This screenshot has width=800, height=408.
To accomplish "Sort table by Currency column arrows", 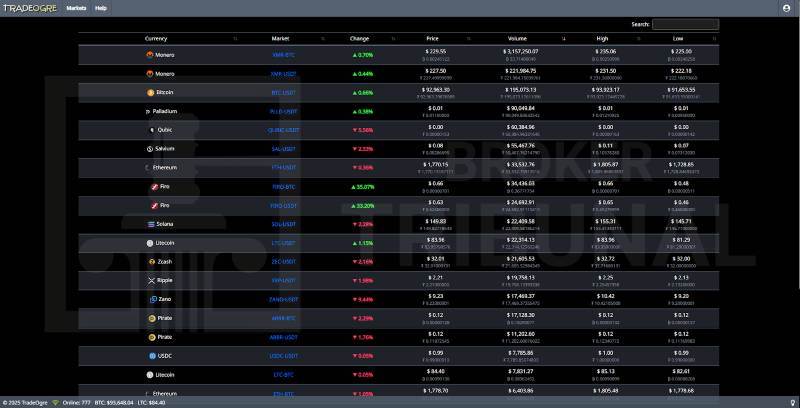I will (235, 39).
